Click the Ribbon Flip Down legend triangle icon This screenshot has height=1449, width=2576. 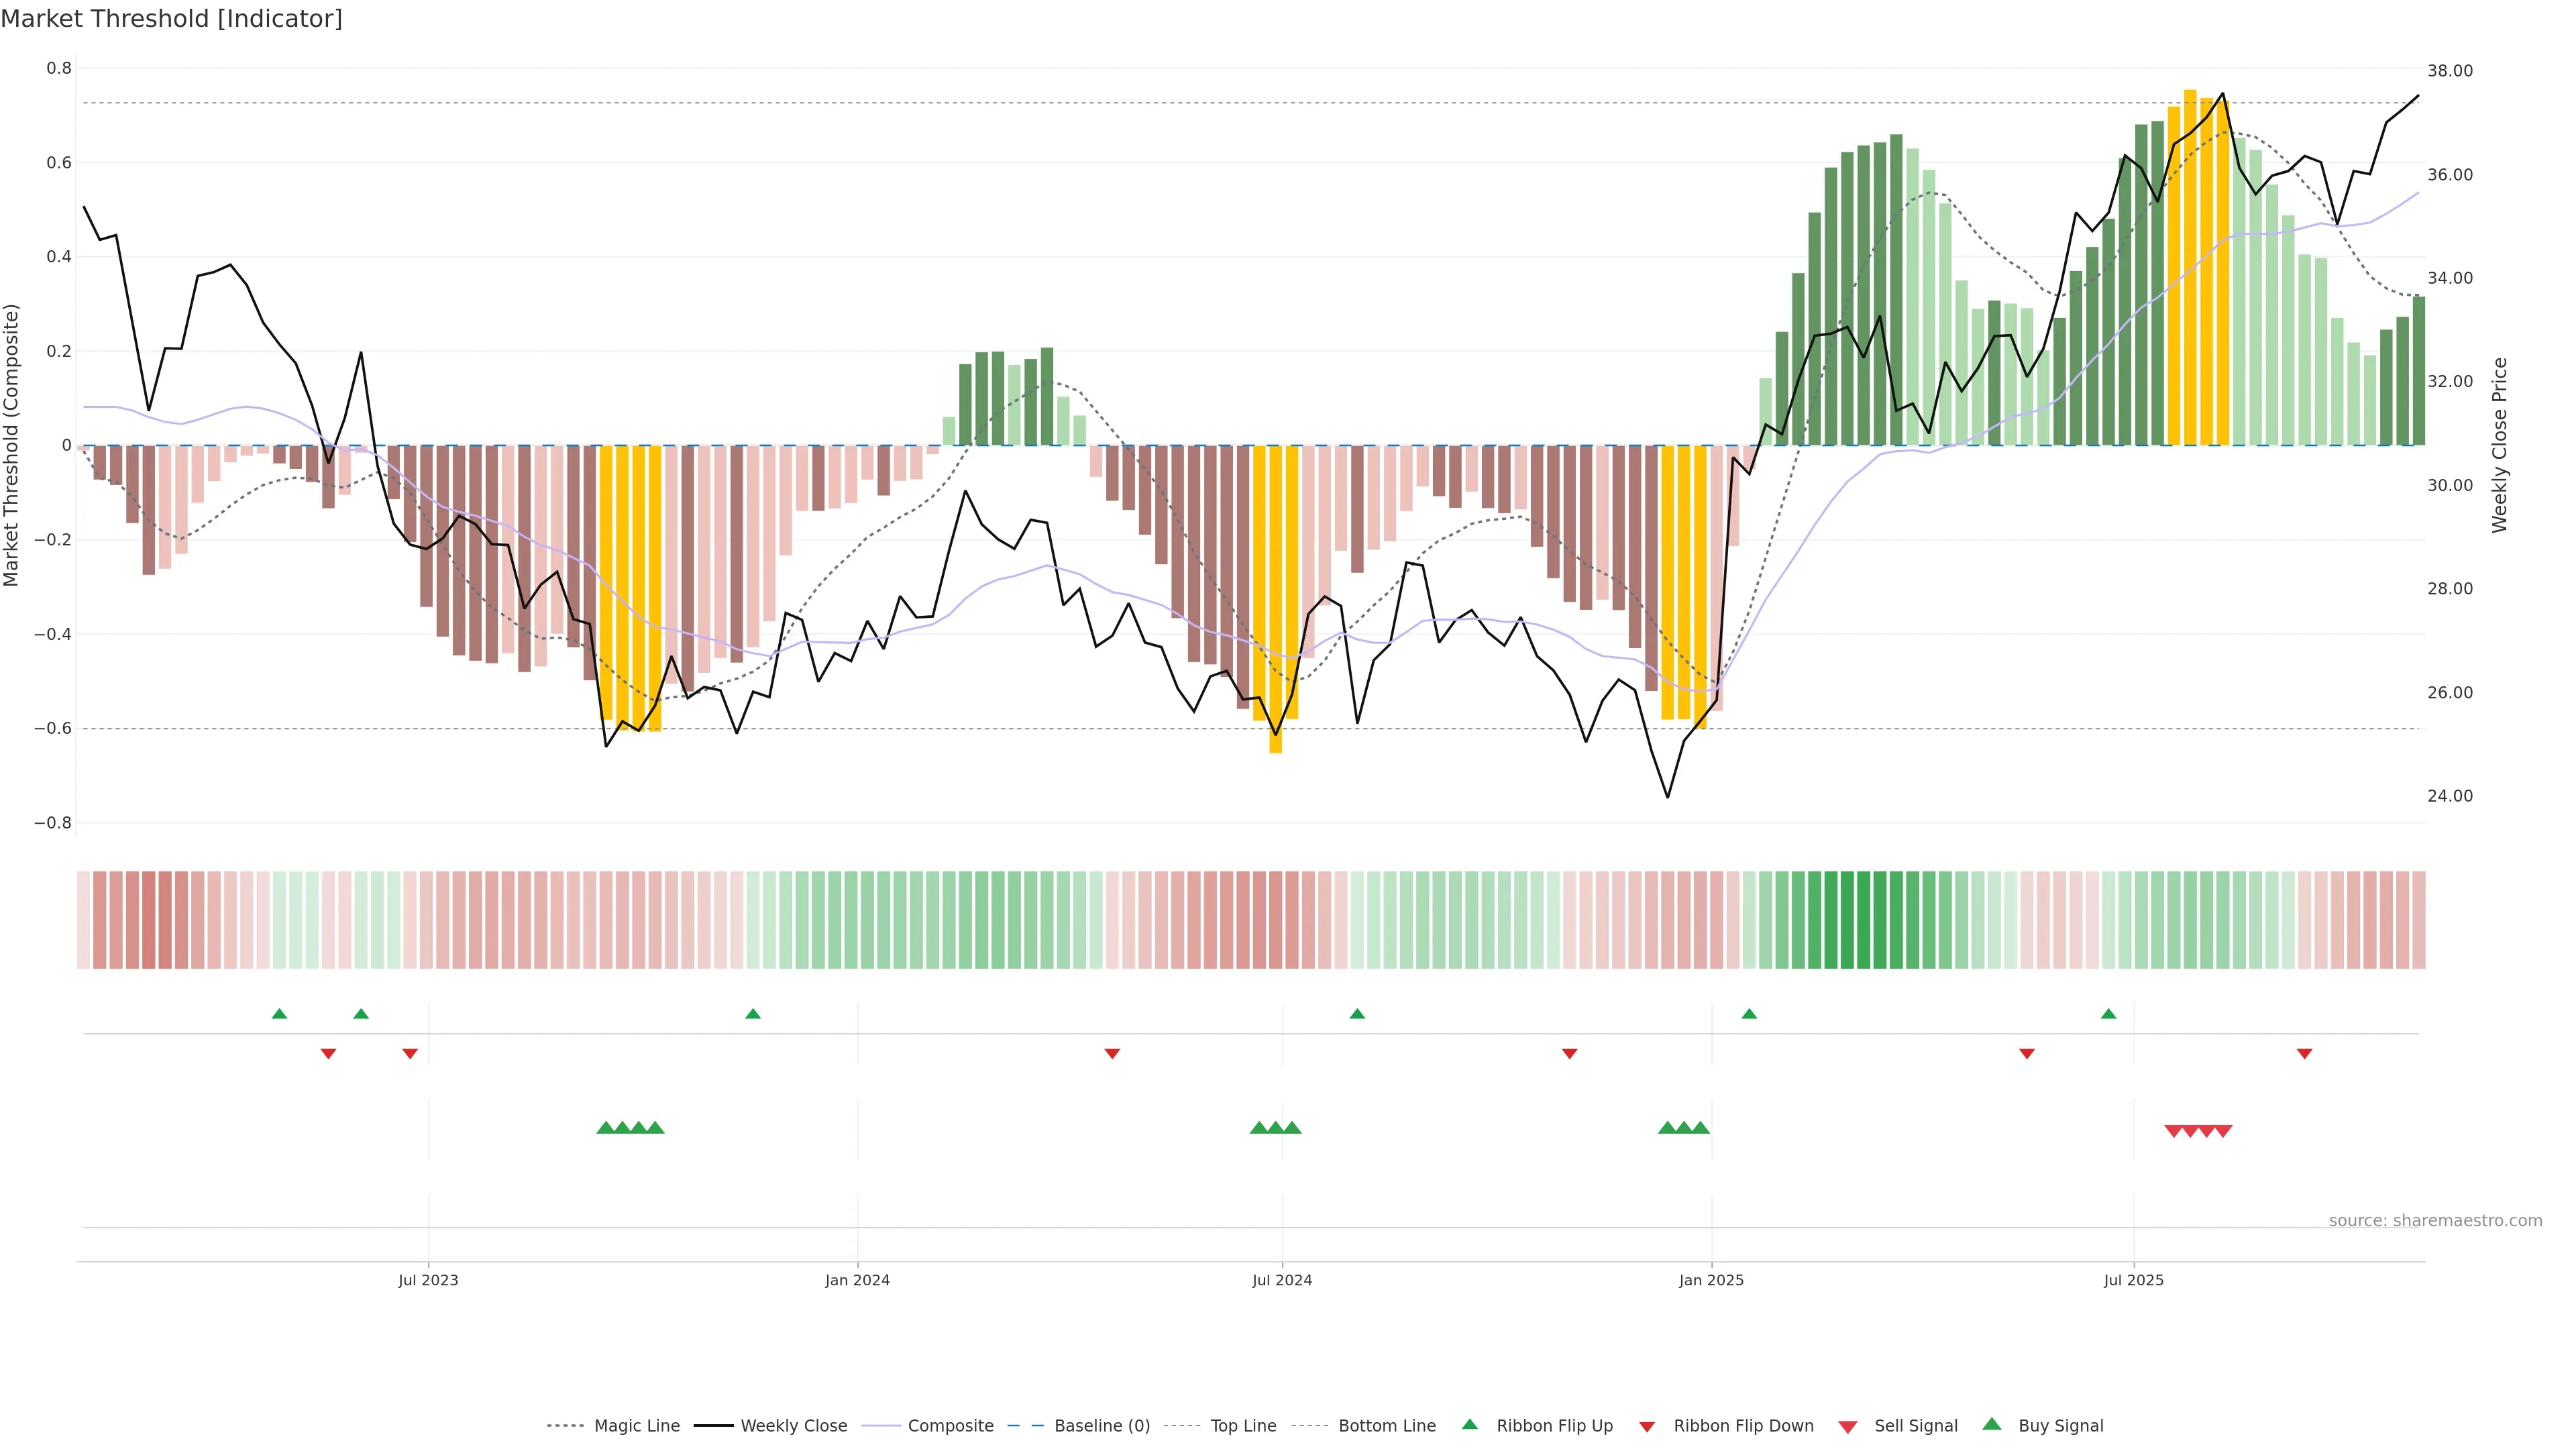(x=1647, y=1426)
